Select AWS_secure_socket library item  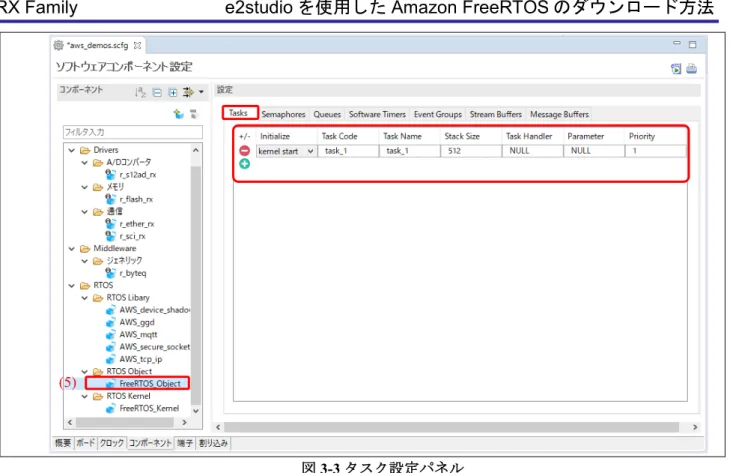[x=154, y=347]
